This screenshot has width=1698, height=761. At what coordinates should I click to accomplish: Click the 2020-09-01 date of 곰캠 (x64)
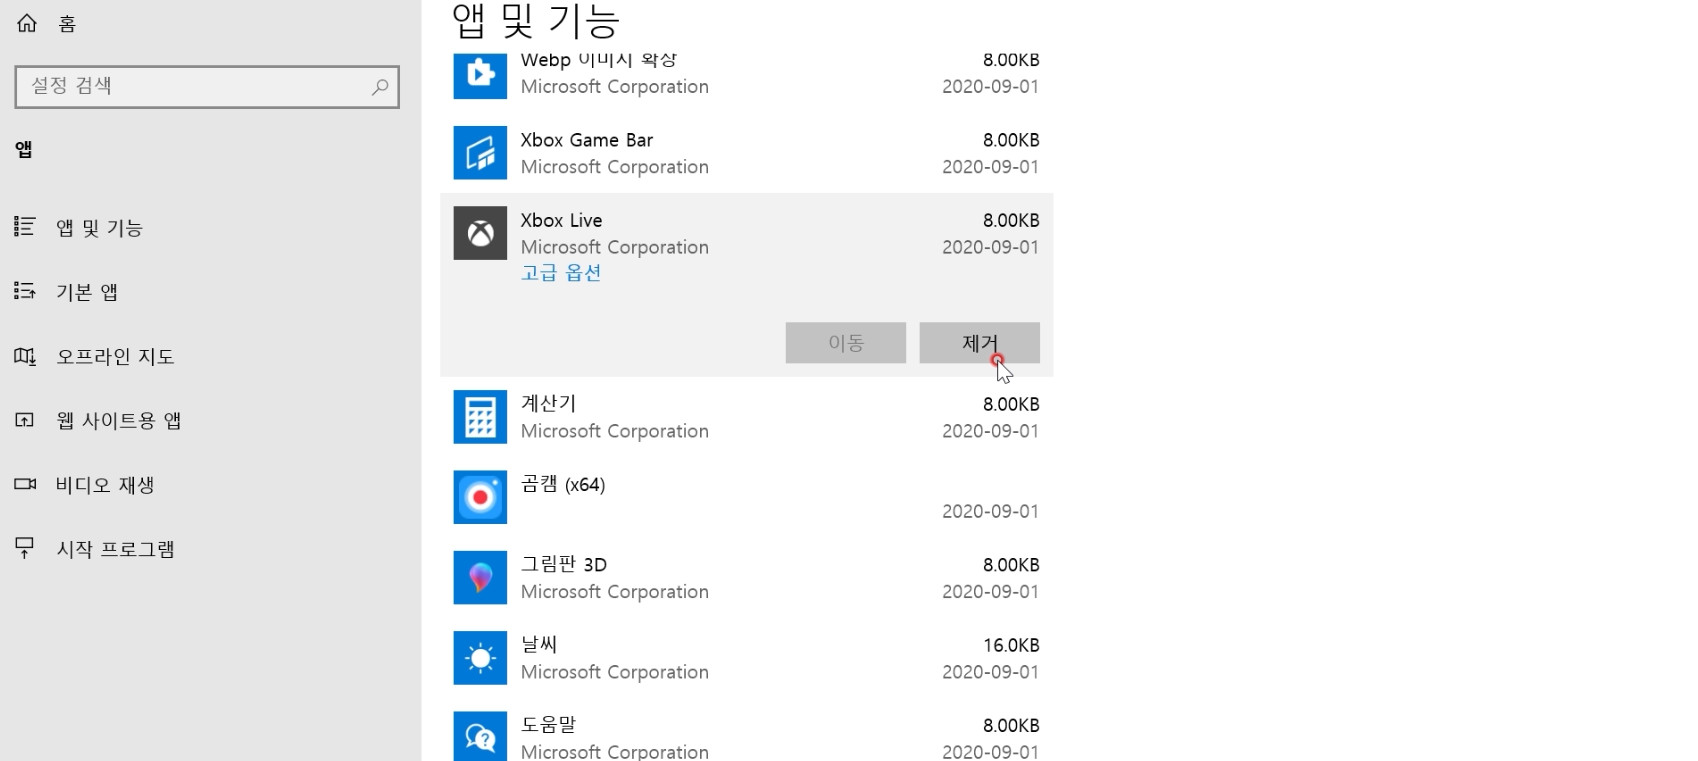[990, 511]
